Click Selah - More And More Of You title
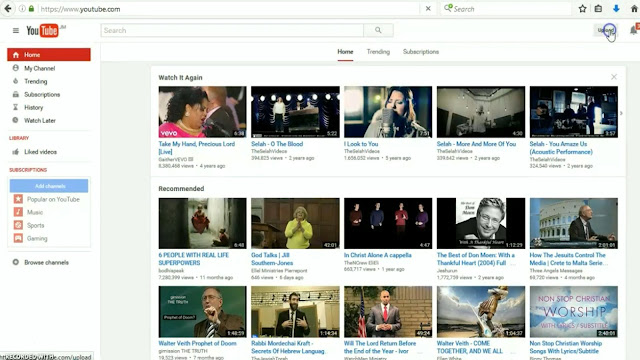 coord(476,144)
